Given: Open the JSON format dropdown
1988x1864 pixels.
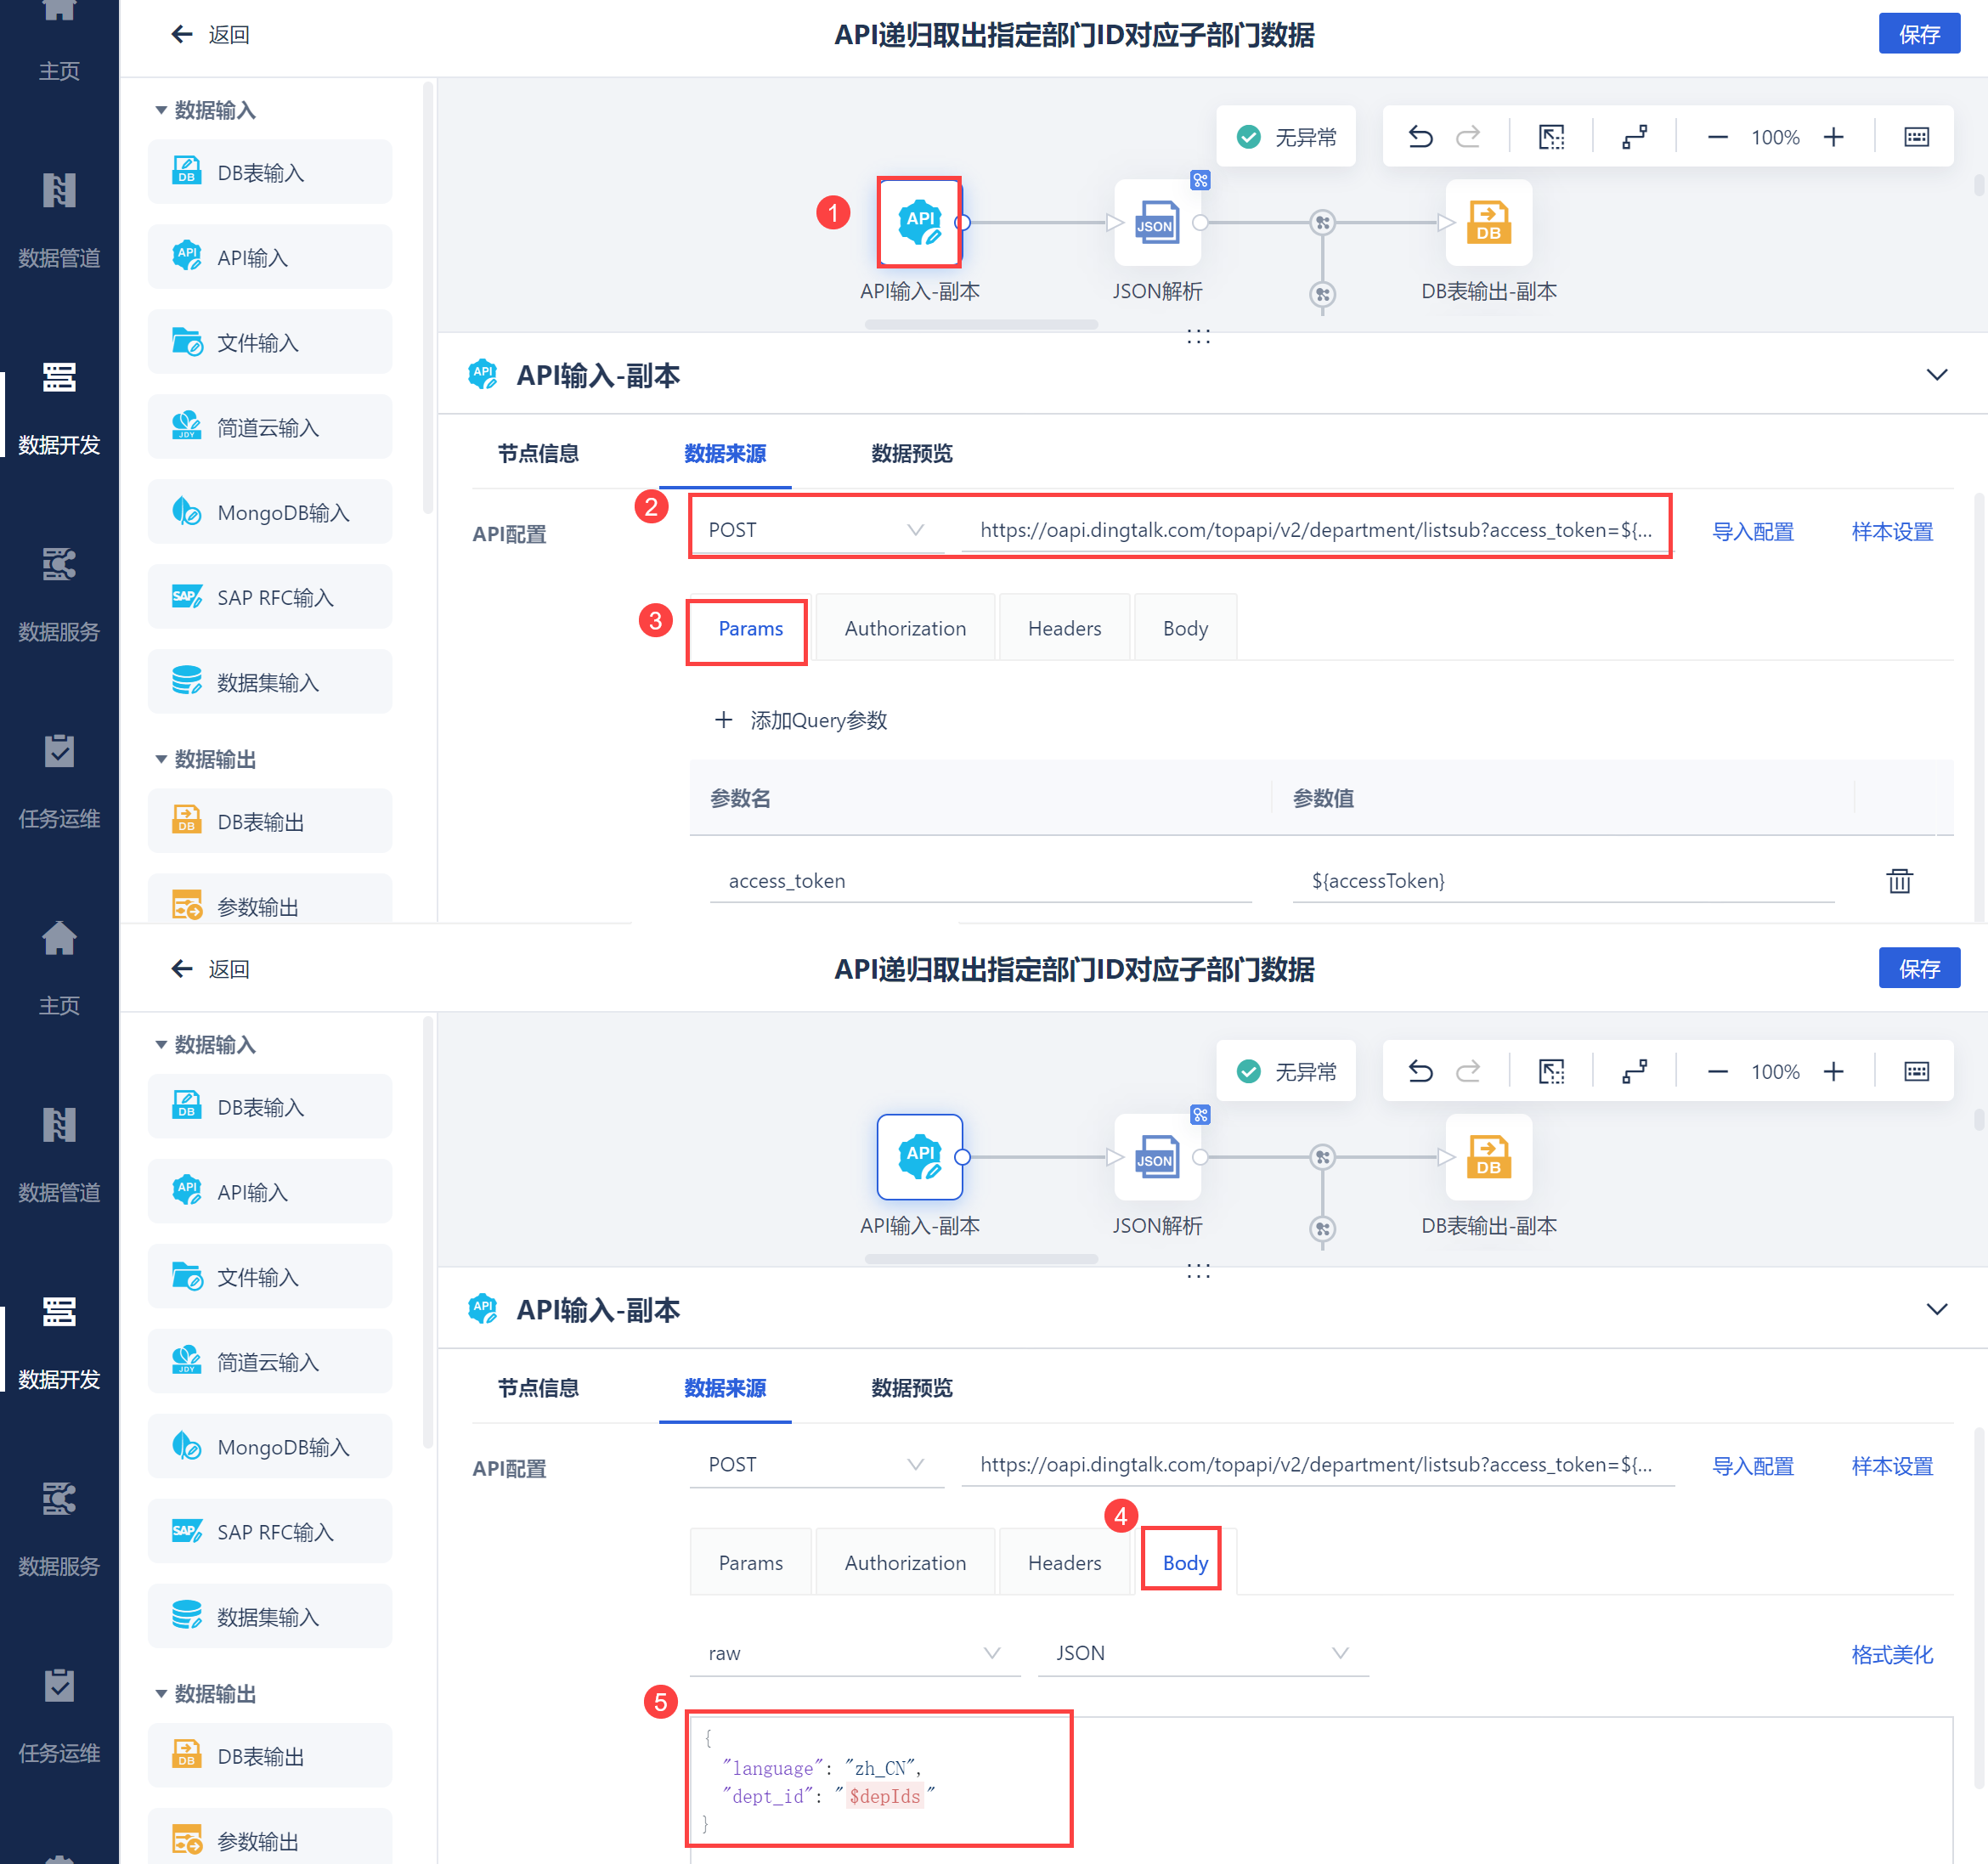Looking at the screenshot, I should 1201,1653.
